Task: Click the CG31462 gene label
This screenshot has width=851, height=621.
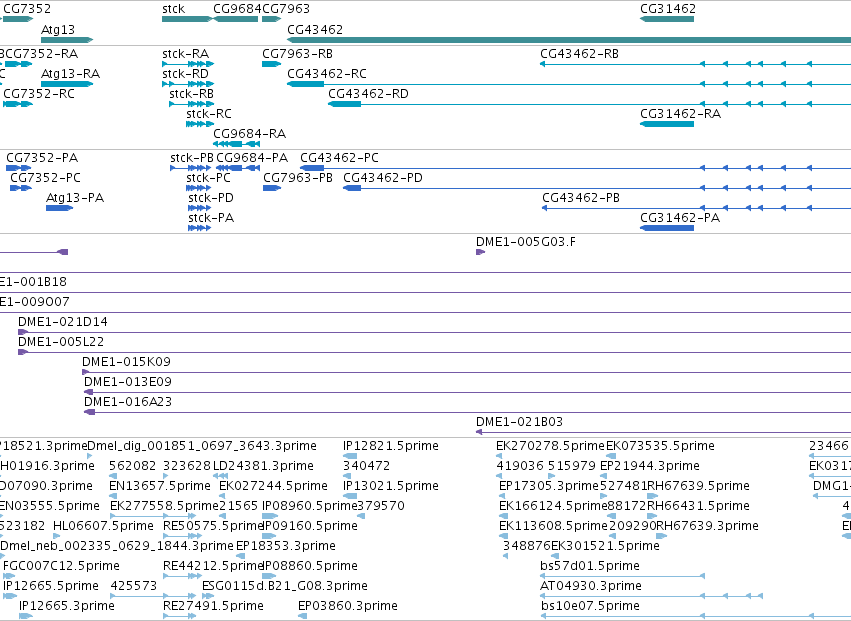Action: tap(668, 9)
